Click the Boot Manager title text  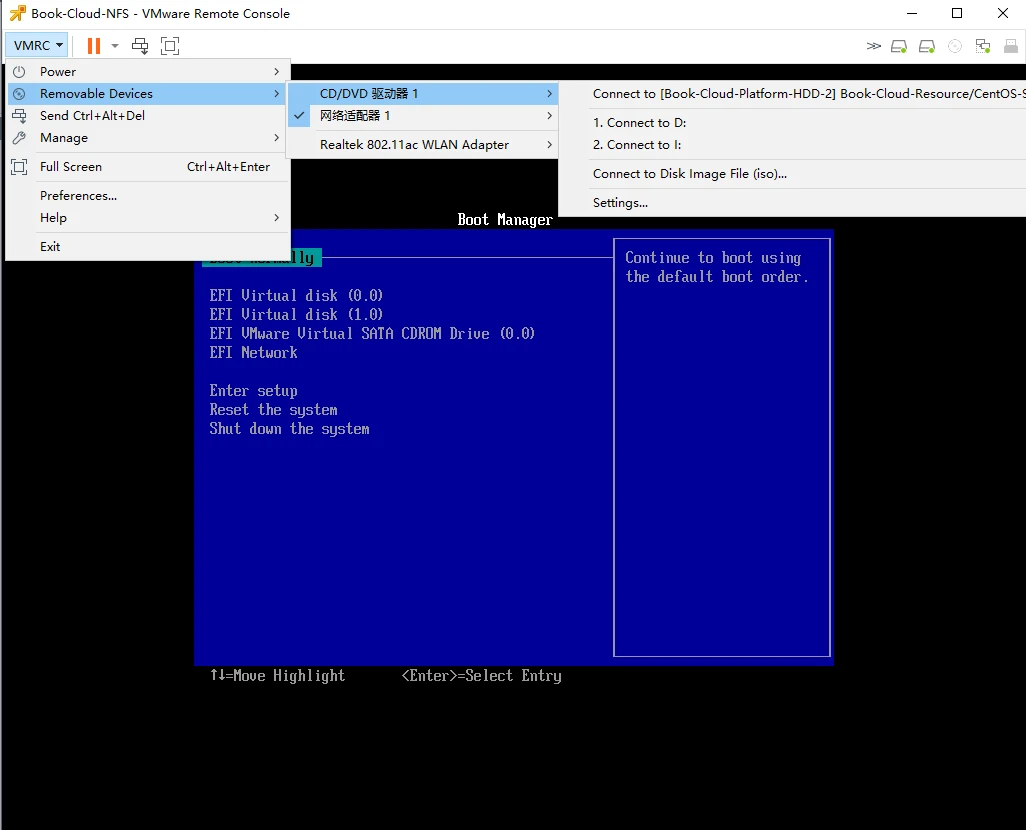point(504,220)
